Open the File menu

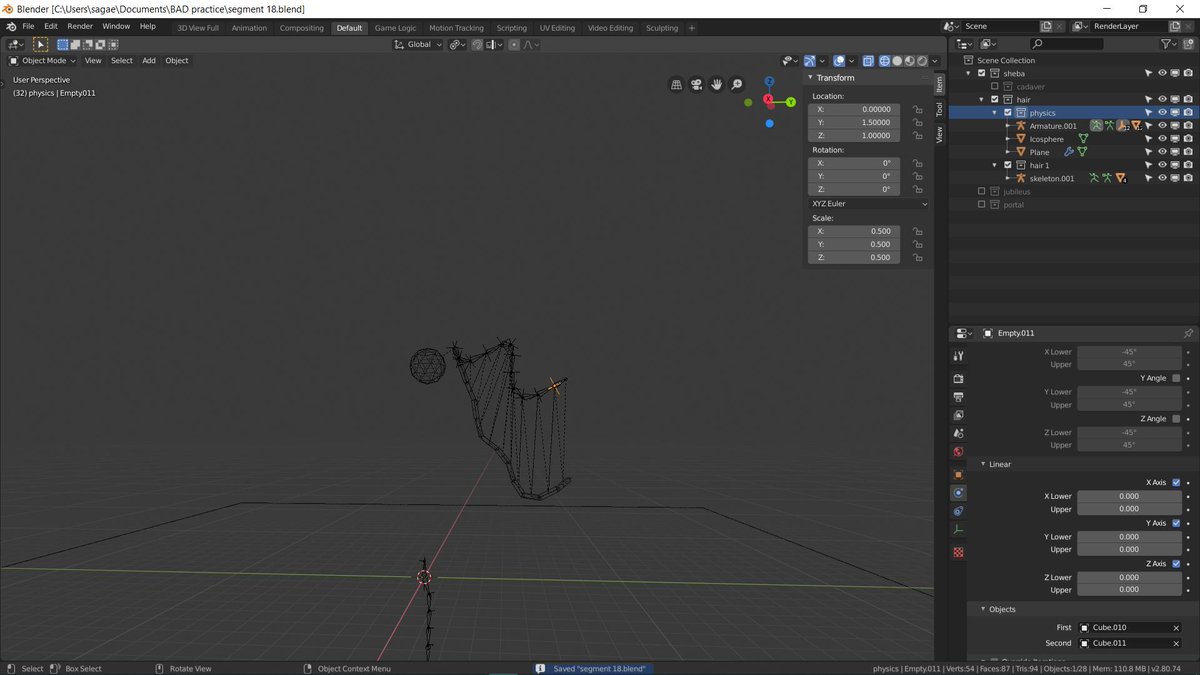click(x=27, y=26)
